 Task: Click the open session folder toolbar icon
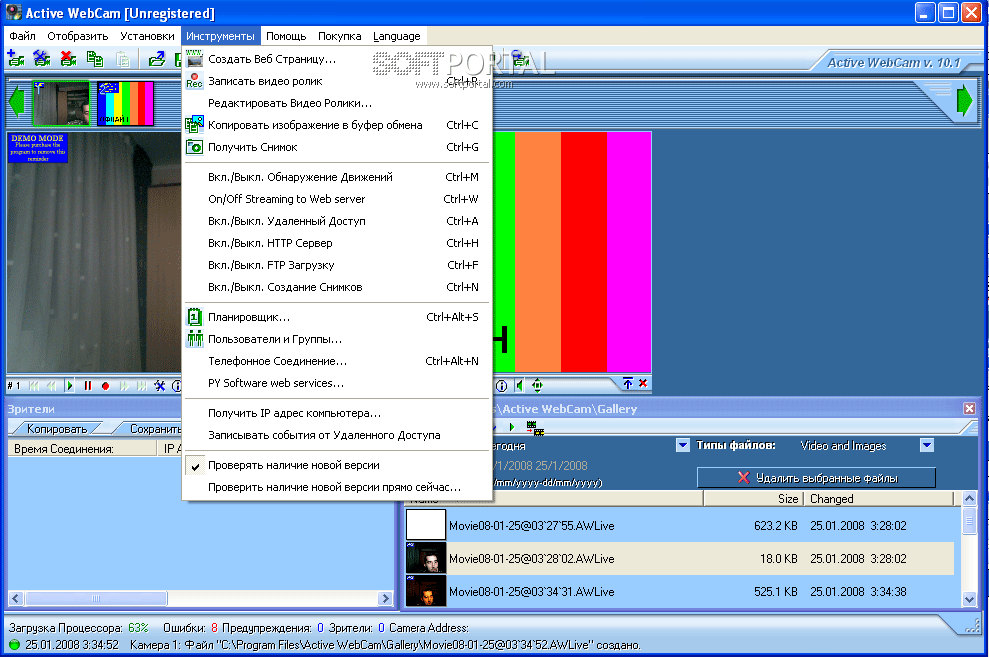(156, 59)
